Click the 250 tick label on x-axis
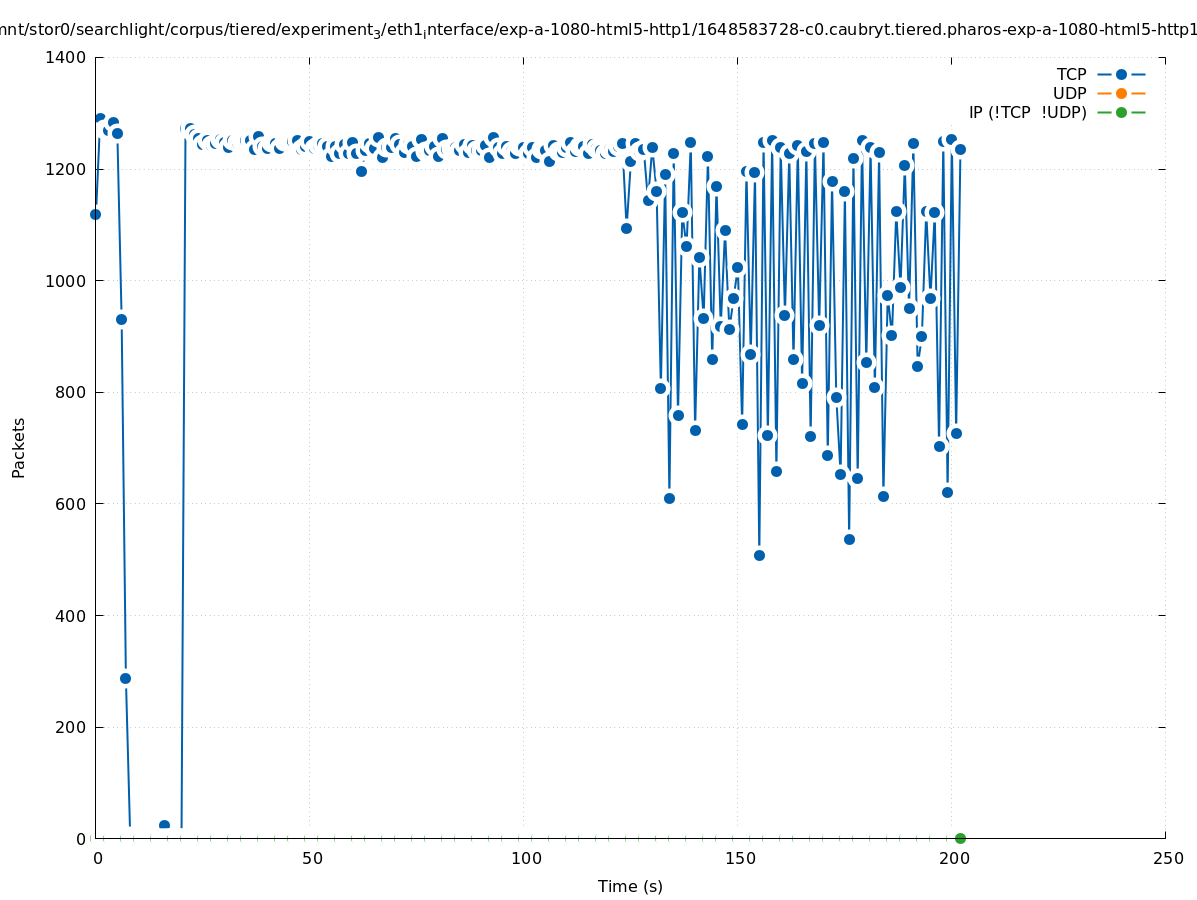This screenshot has width=1197, height=900. (1167, 858)
